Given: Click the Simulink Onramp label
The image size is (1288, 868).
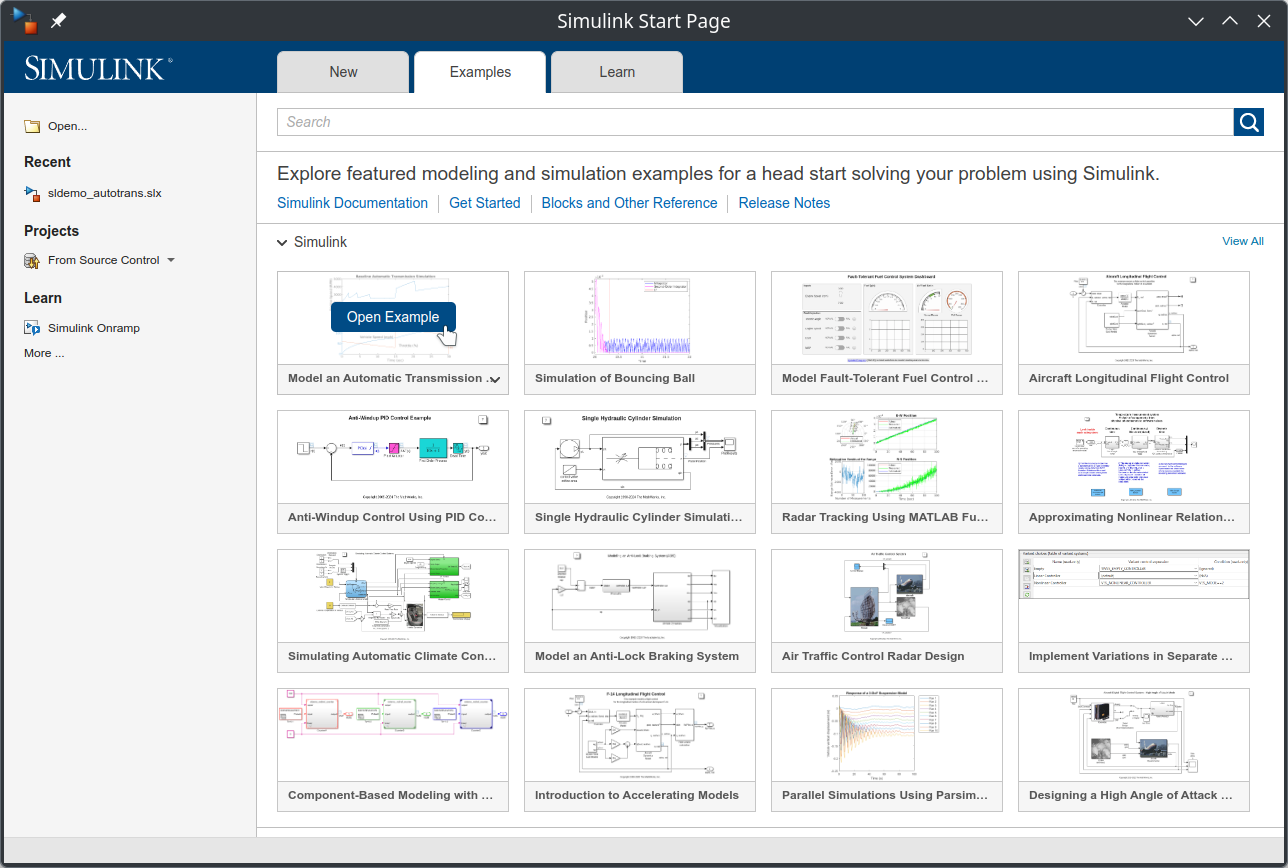Looking at the screenshot, I should pos(94,328).
